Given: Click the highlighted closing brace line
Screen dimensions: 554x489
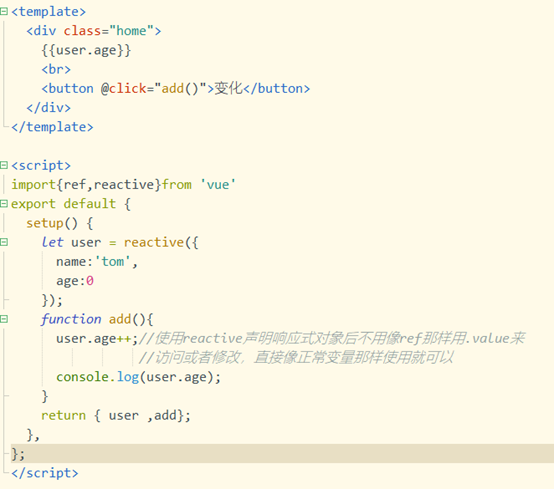Looking at the screenshot, I should point(282,454).
